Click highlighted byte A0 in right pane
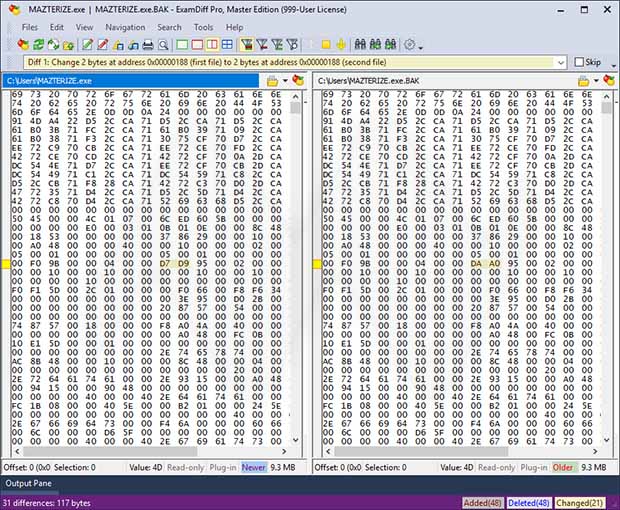 (495, 263)
